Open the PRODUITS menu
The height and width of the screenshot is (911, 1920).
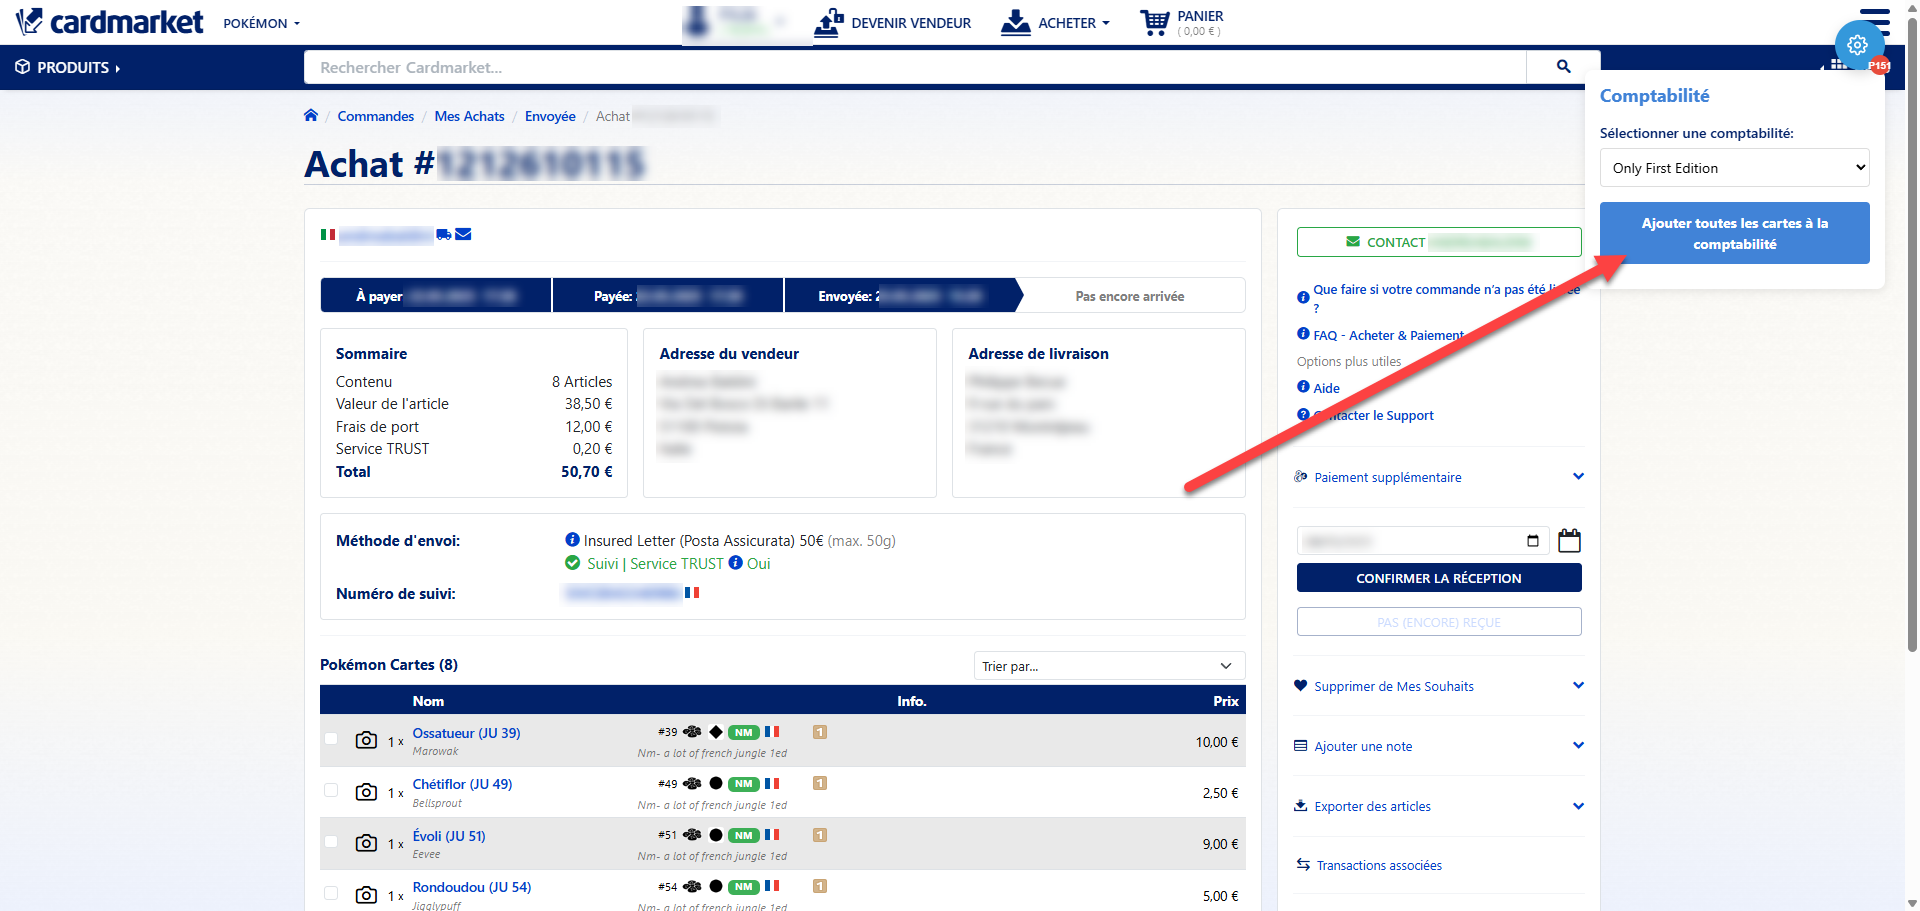68,68
